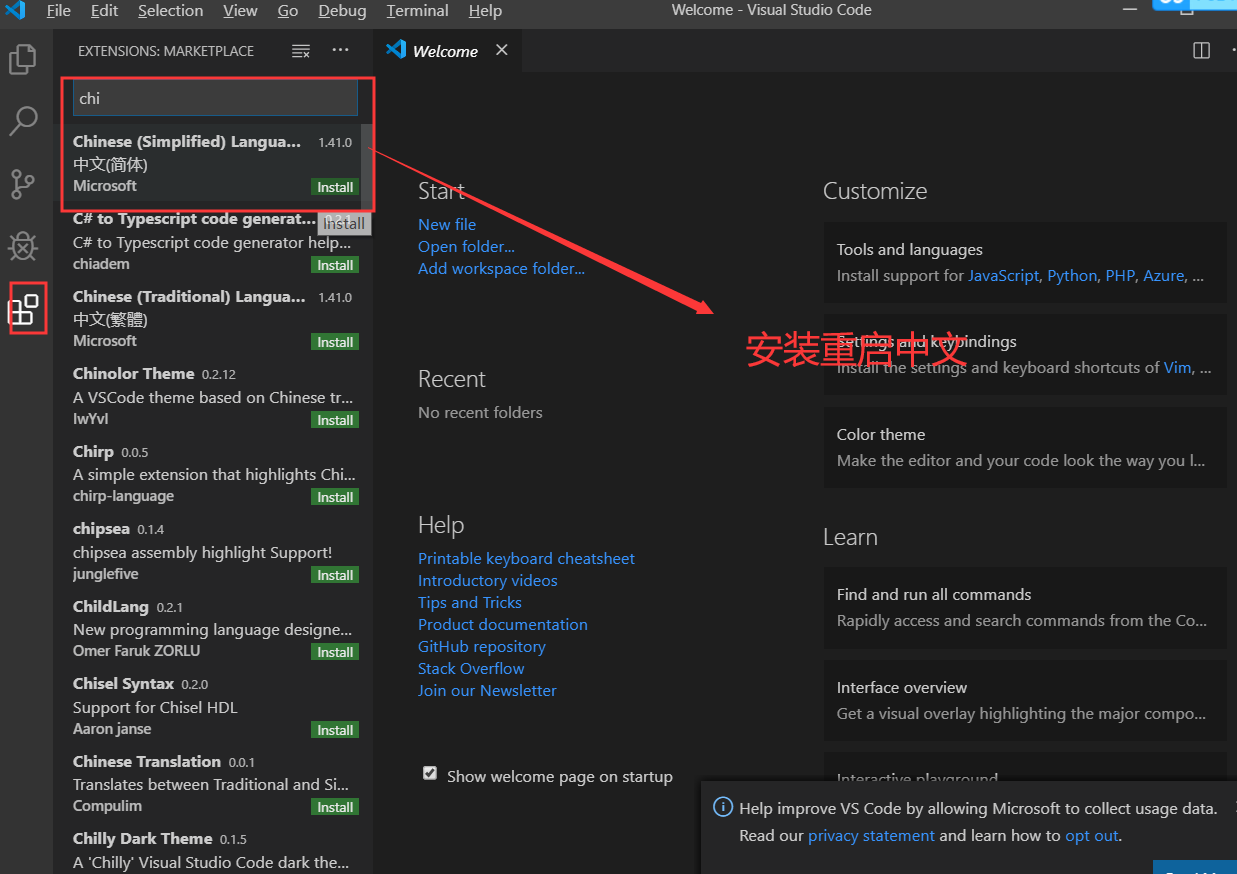
Task: Select Chilly Dark Theme extension entry
Action: click(213, 850)
